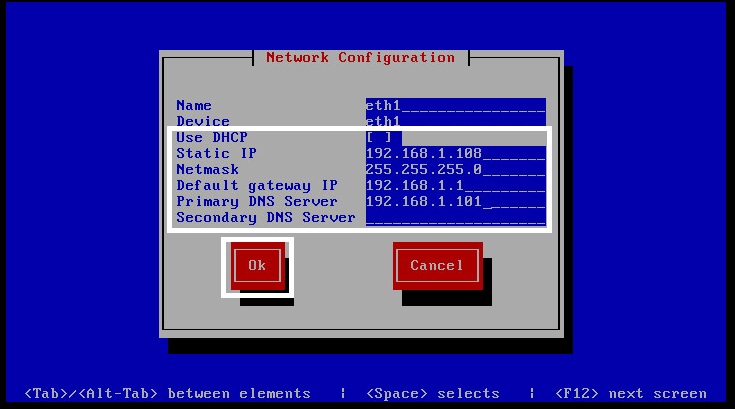
Task: Focus the Netmask field 255.255.255.0
Action: [455, 169]
